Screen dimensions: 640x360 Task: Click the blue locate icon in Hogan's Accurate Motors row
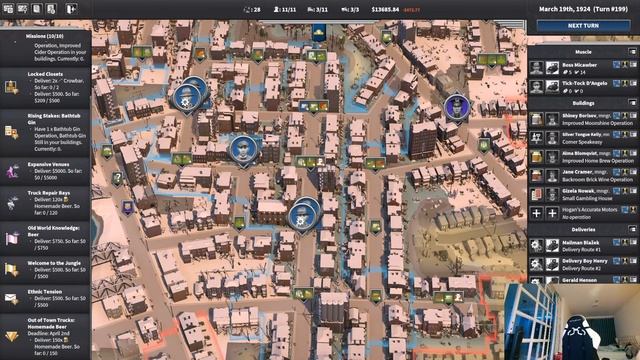tap(625, 210)
